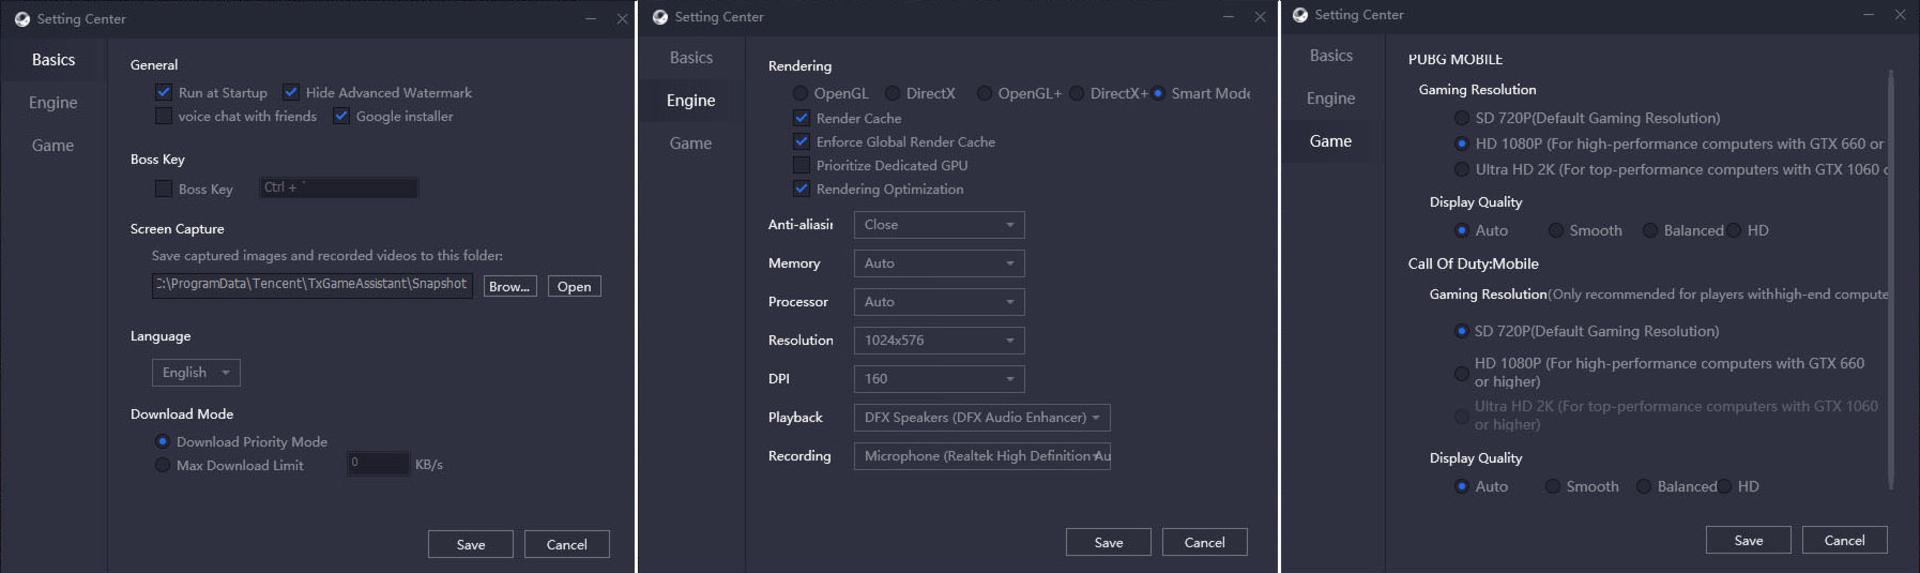Screen dimensions: 1920x573
Task: Switch to Game tab in Basics window
Action: click(54, 145)
